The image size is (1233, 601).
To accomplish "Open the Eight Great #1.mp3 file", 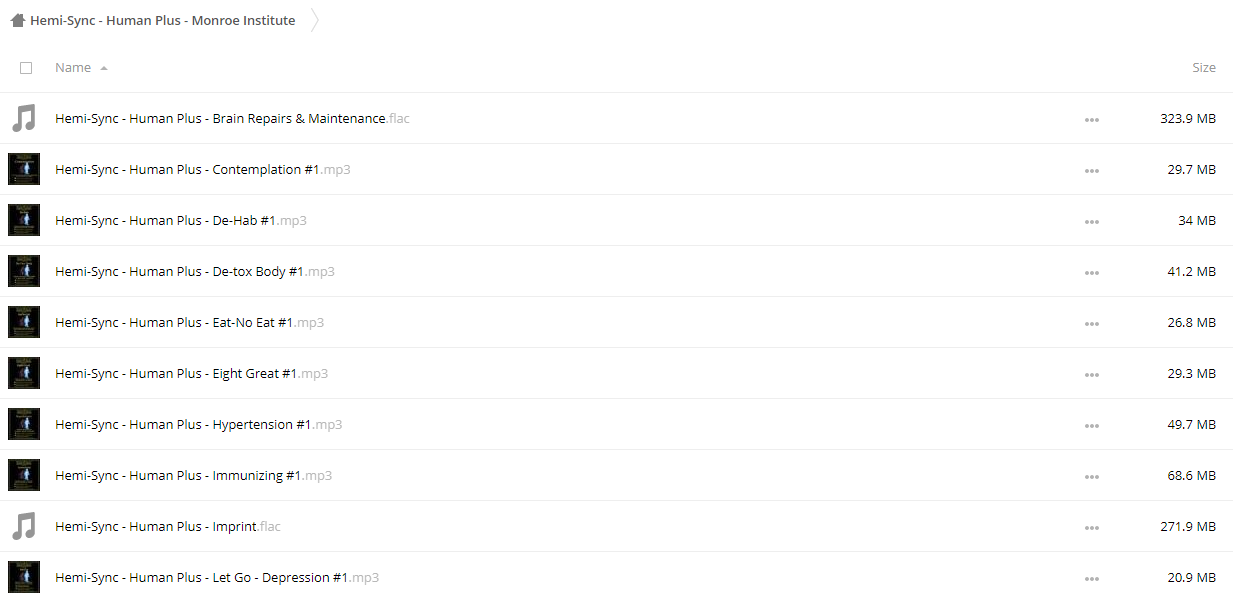I will (x=191, y=373).
